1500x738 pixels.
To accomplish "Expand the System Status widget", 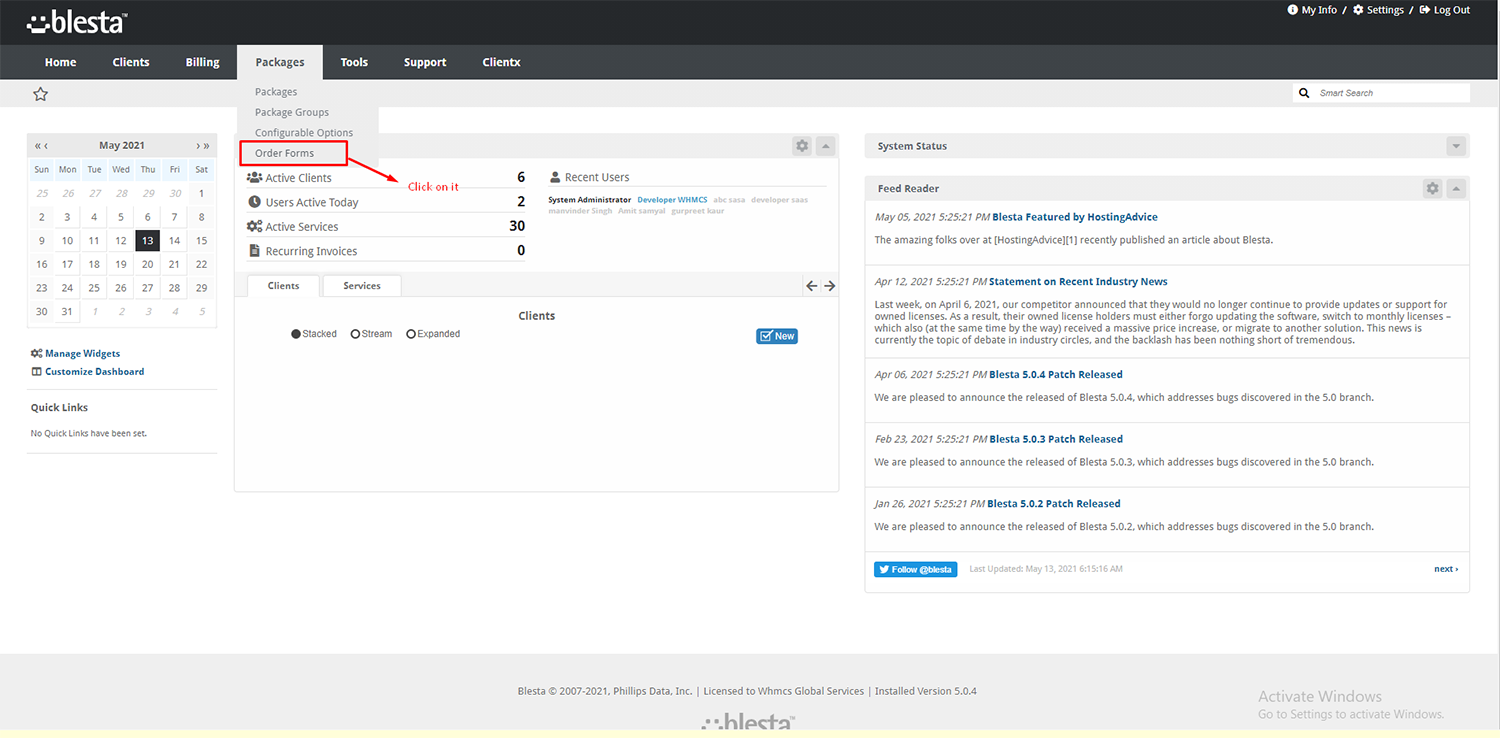I will 1456,146.
